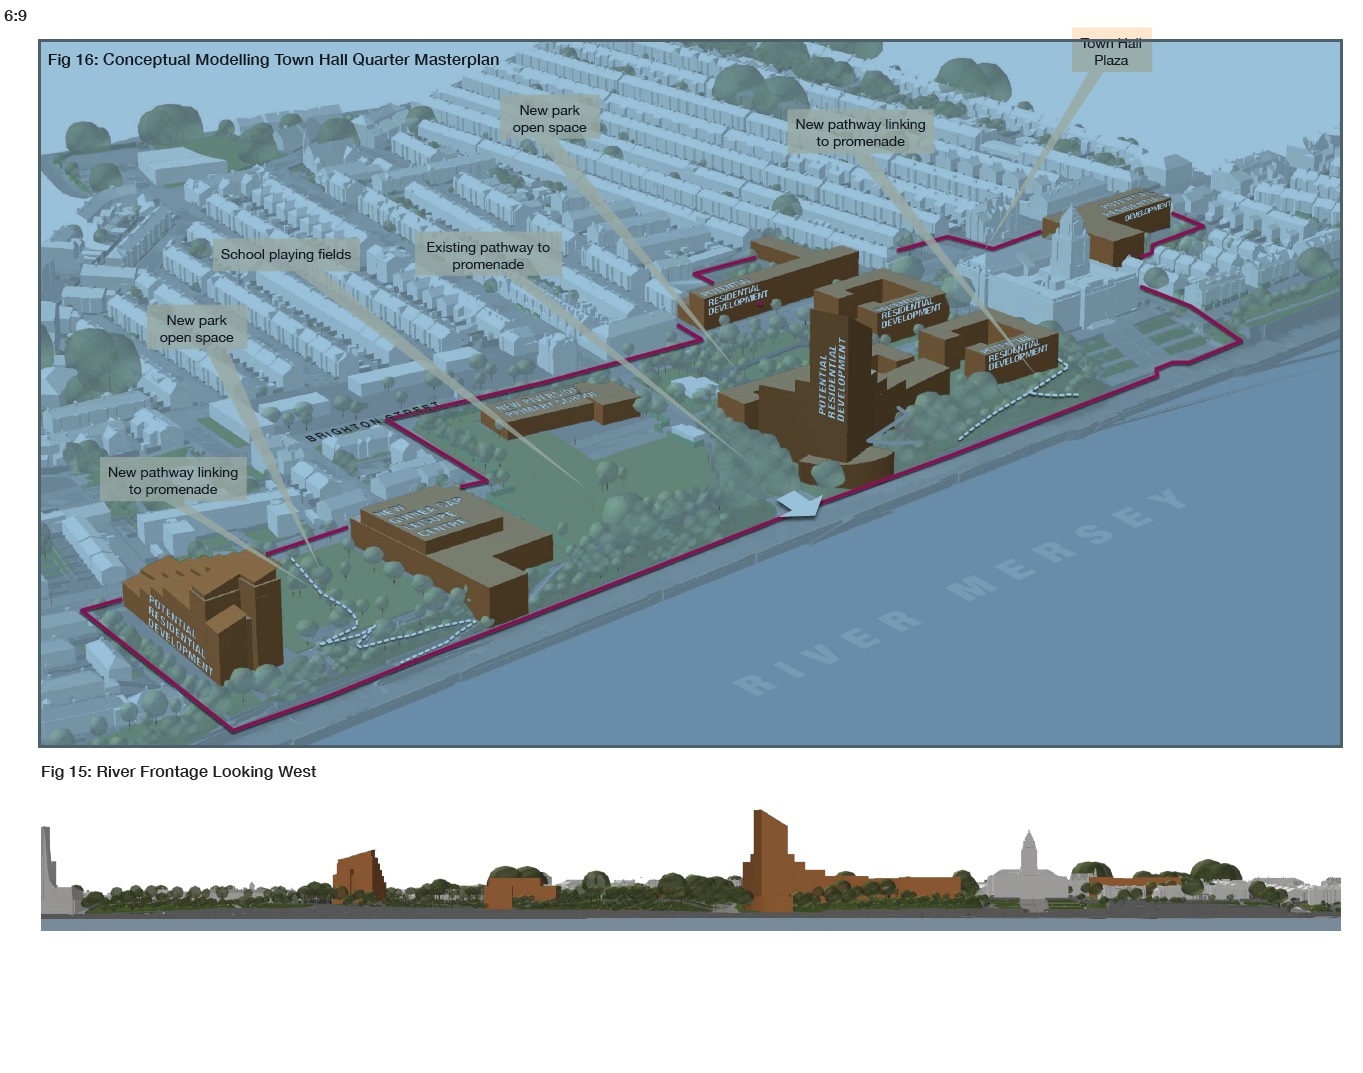
Task: Click the Fig 15 River Frontage caption
Action: 178,772
